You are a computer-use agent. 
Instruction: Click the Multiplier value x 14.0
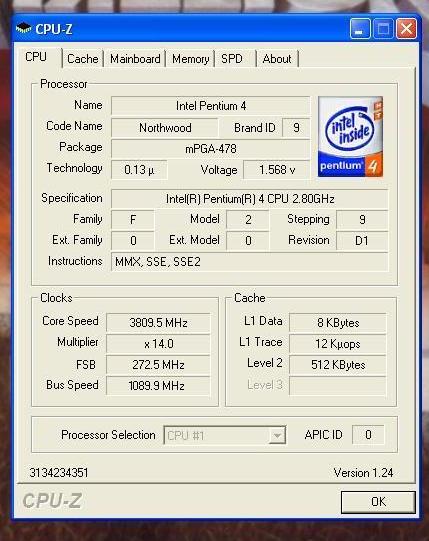(158, 344)
